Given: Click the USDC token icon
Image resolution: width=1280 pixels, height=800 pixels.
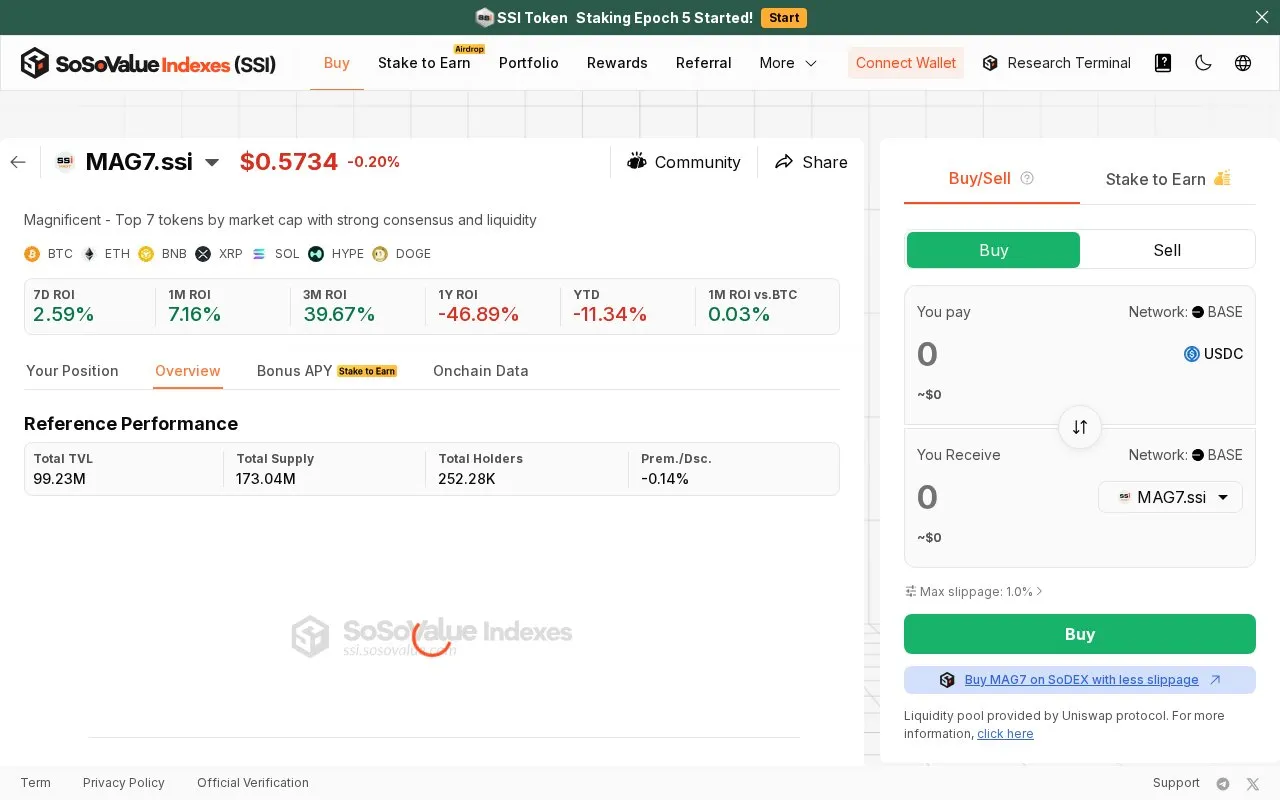Looking at the screenshot, I should pos(1192,354).
